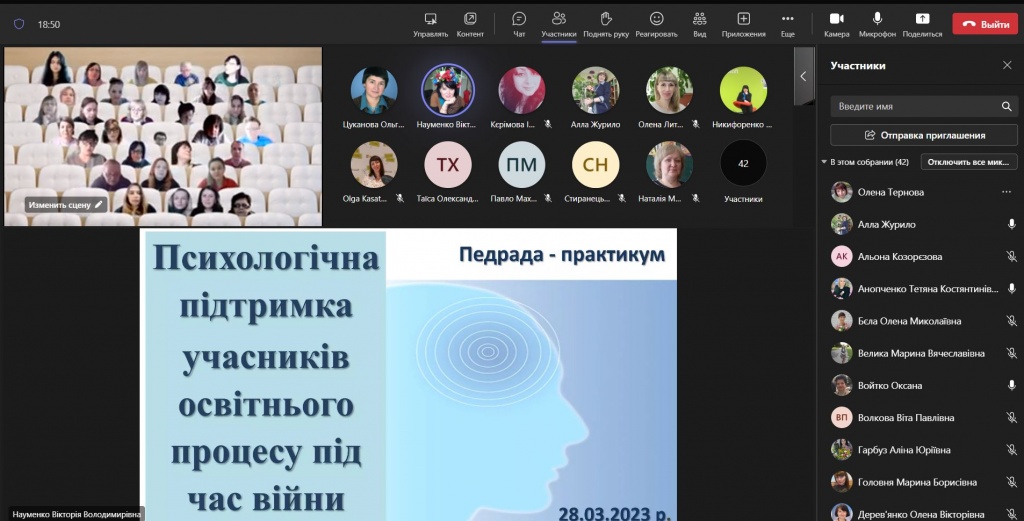Image resolution: width=1024 pixels, height=521 pixels.
Task: Click Никифоренко gallery avatar
Action: (743, 90)
